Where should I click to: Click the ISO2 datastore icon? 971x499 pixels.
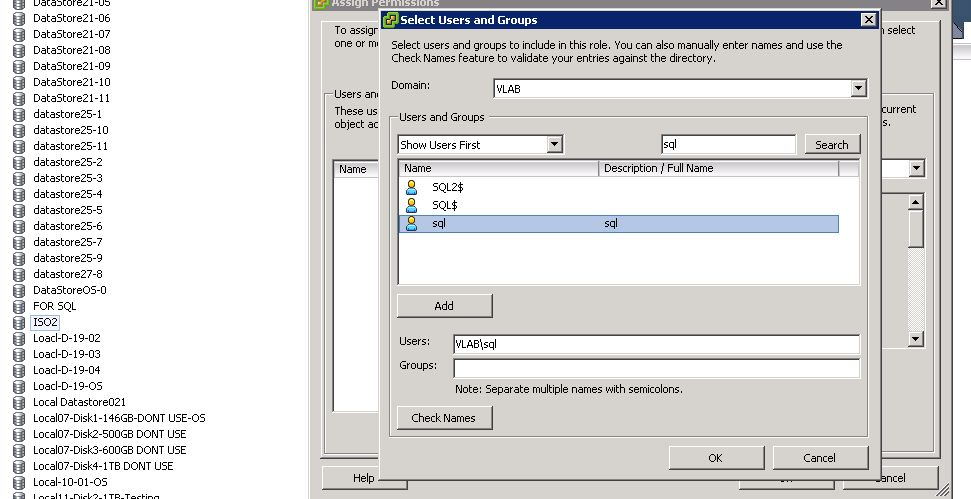point(19,323)
